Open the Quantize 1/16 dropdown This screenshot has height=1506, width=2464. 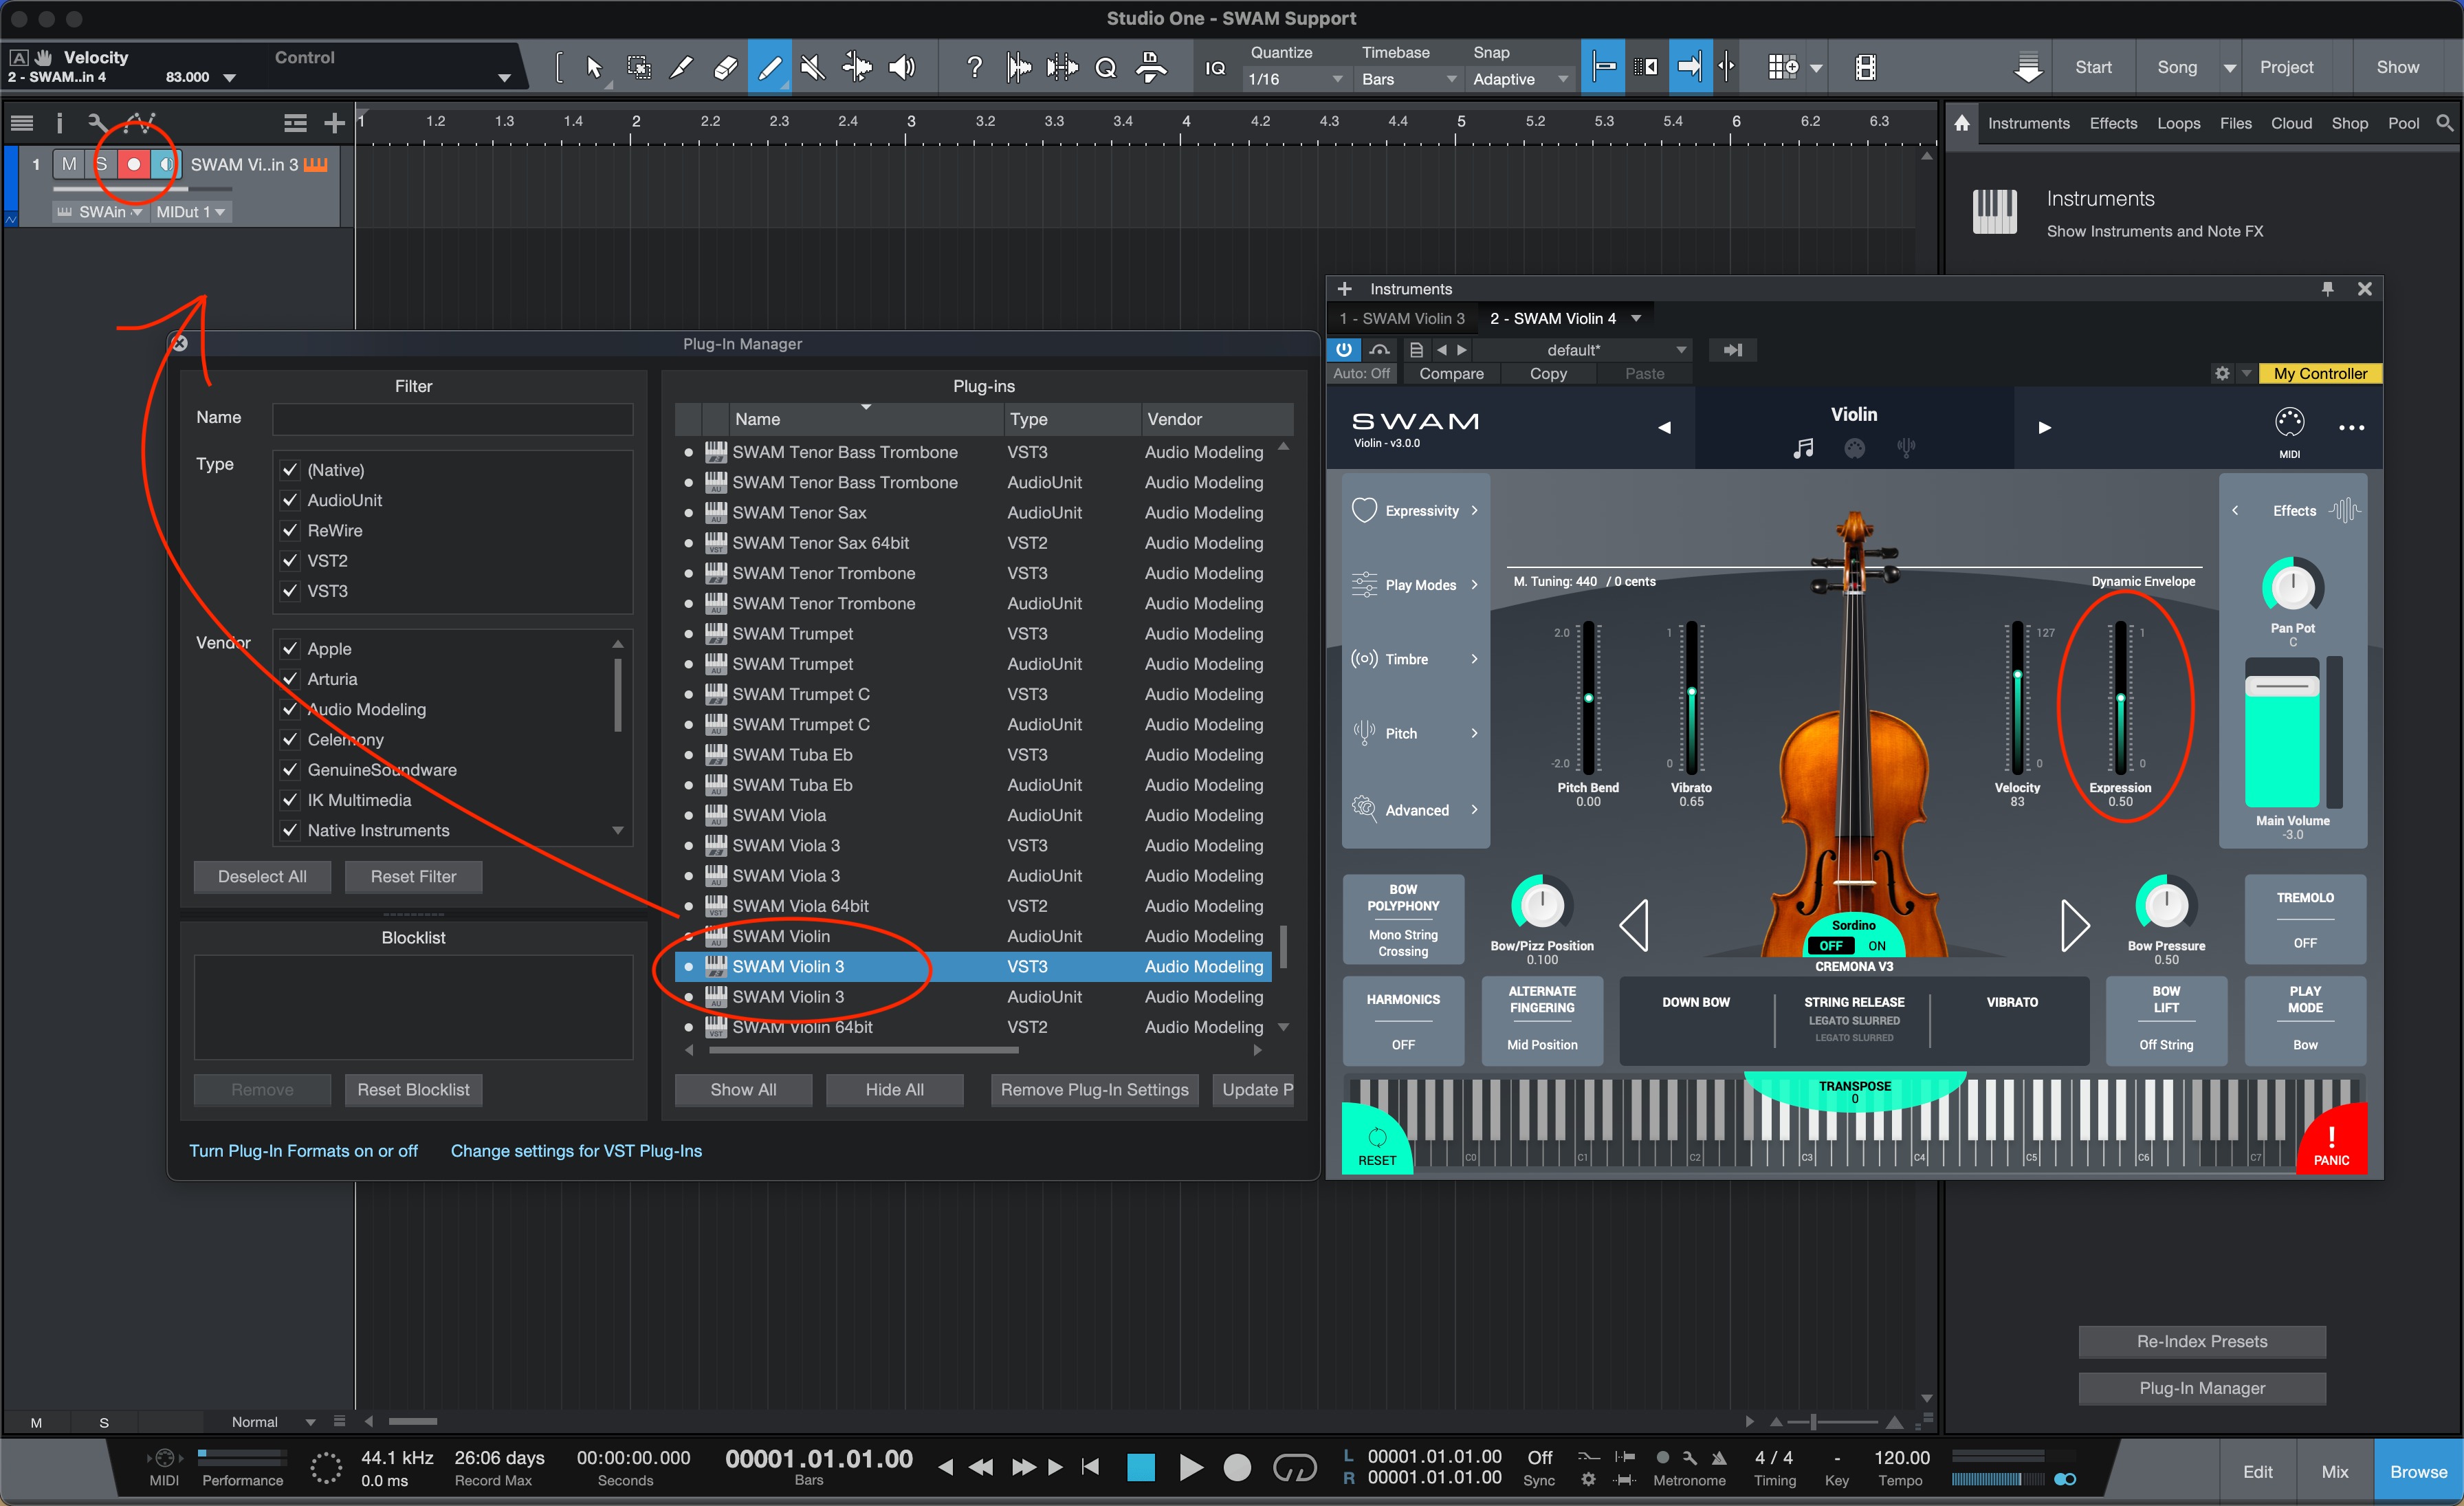pos(1294,79)
